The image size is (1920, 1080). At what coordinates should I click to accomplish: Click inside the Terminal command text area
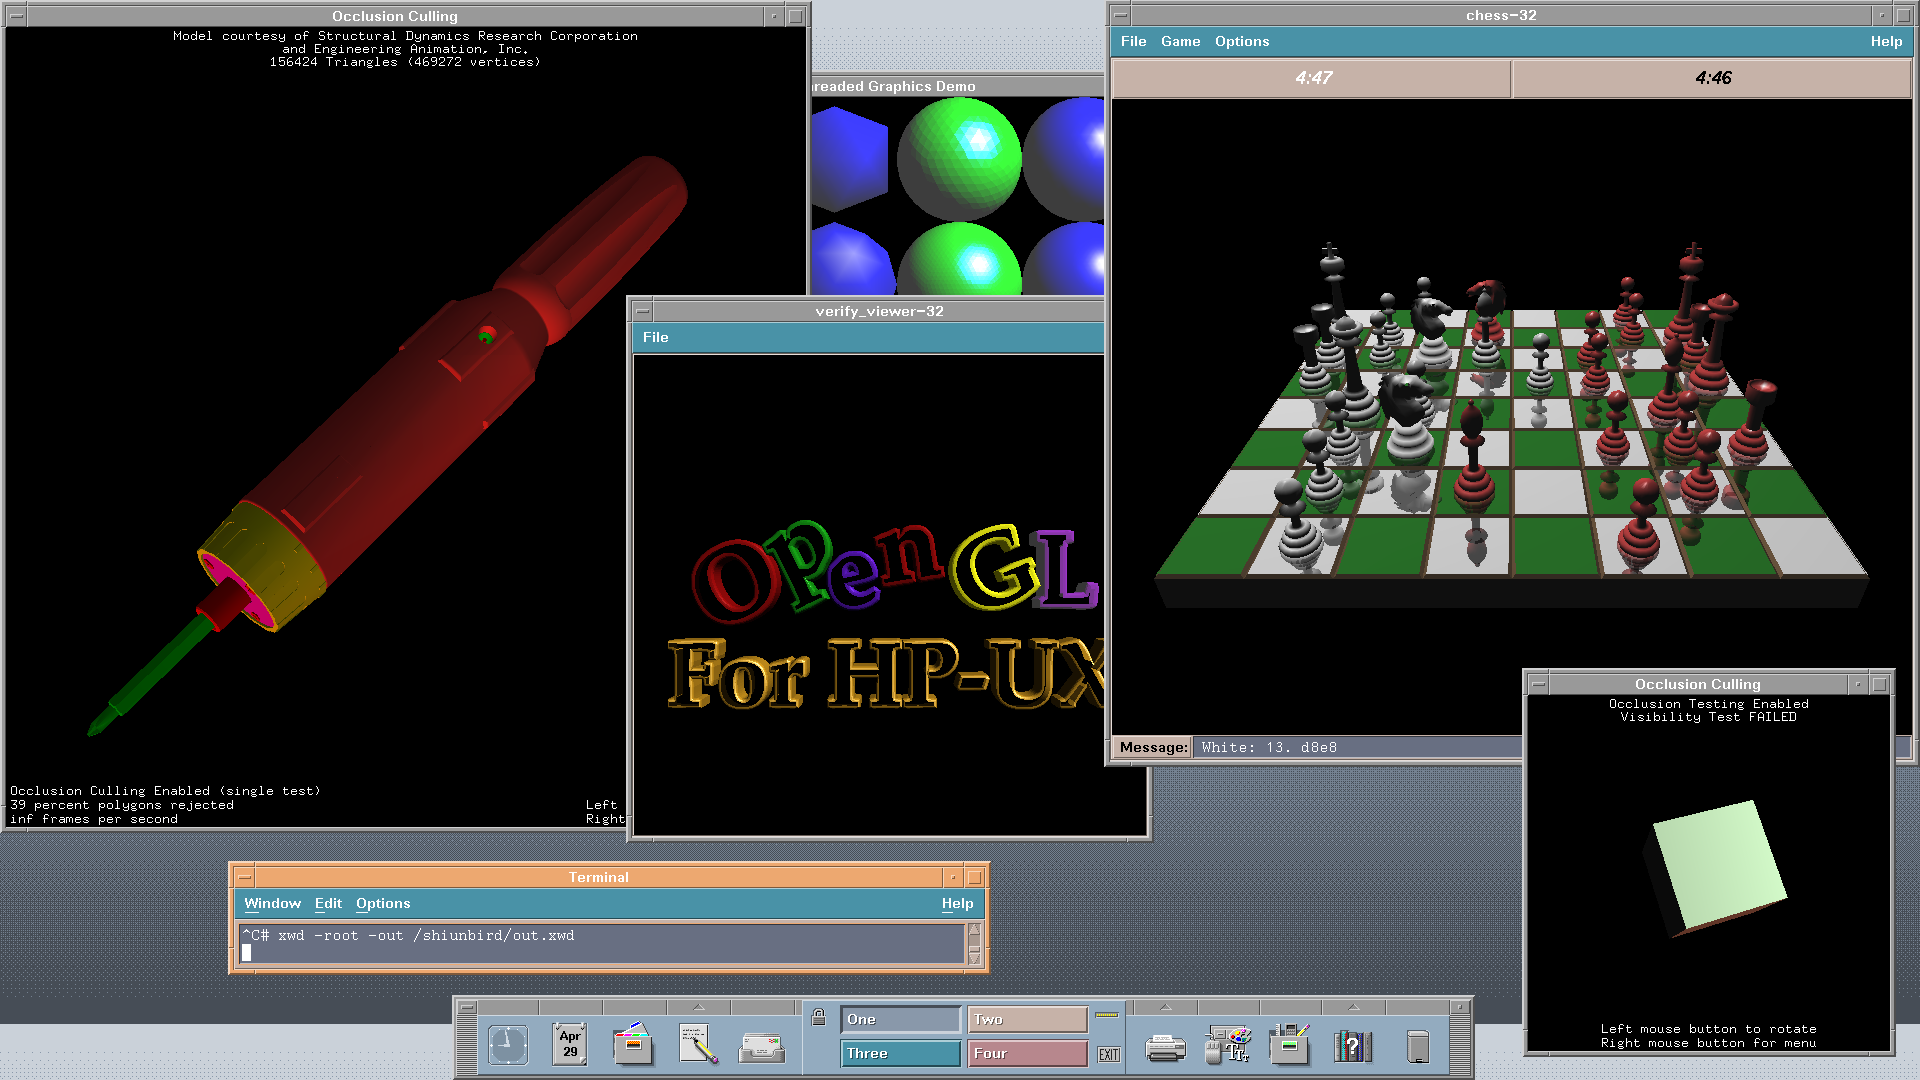pyautogui.click(x=602, y=944)
